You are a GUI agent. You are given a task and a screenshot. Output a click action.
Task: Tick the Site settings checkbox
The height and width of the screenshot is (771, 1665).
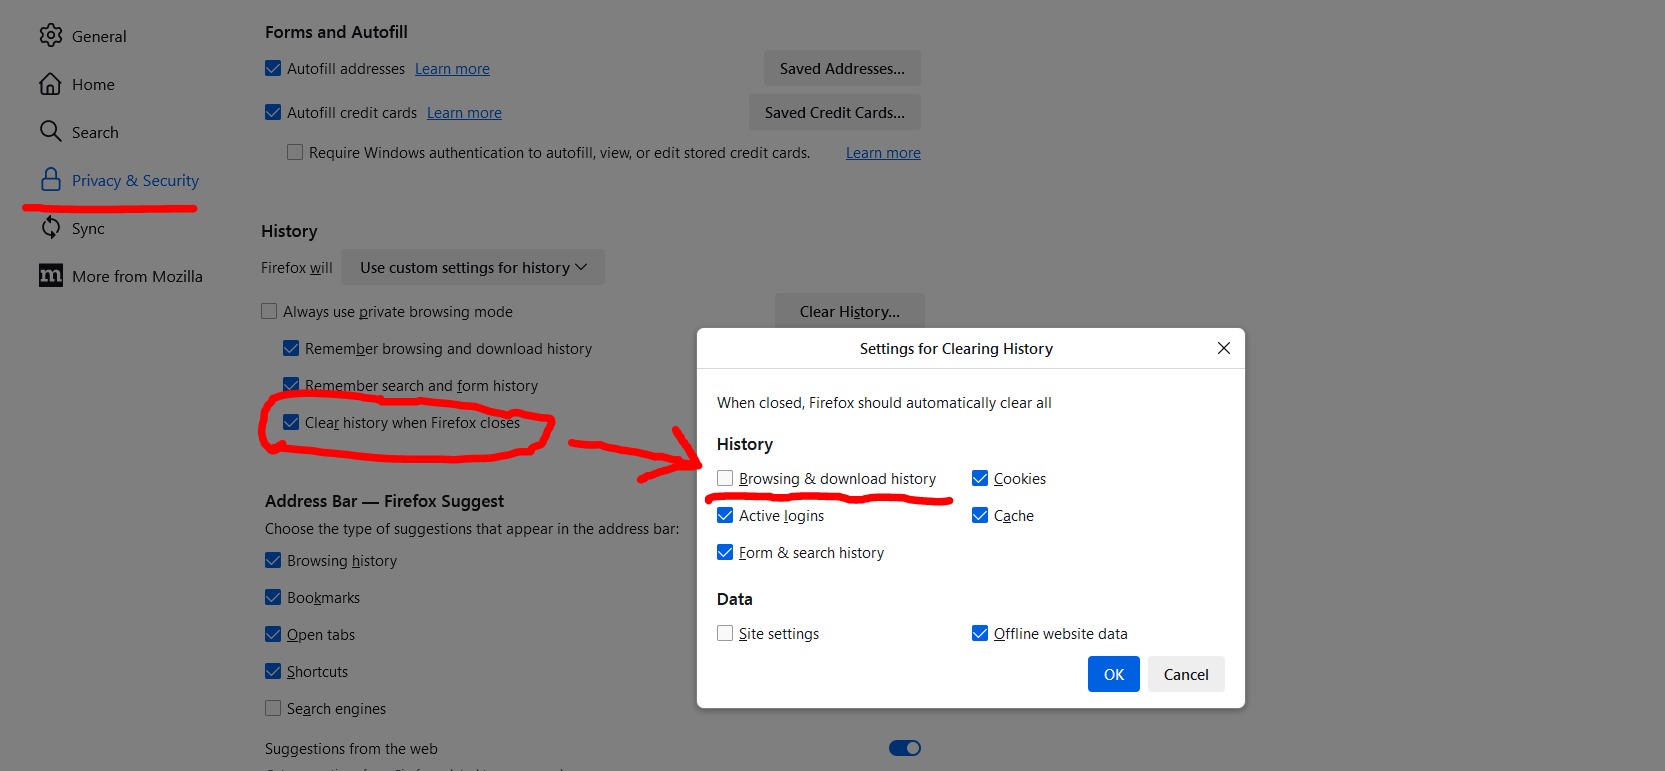point(725,633)
